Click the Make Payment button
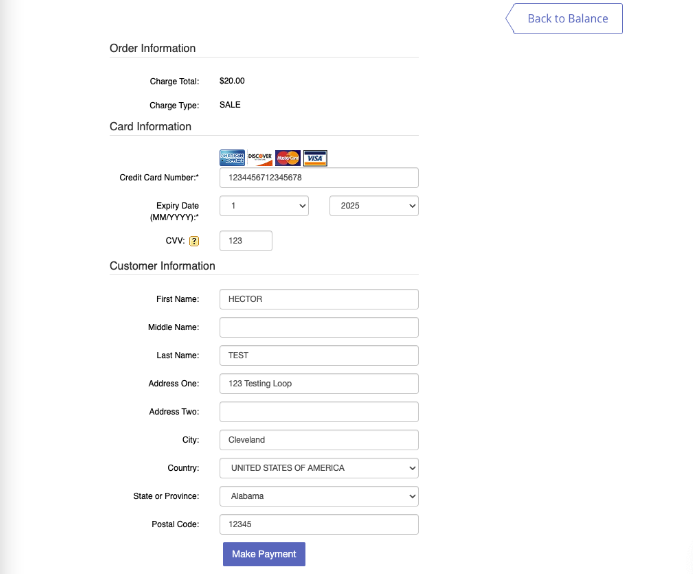This screenshot has width=693, height=574. point(264,554)
